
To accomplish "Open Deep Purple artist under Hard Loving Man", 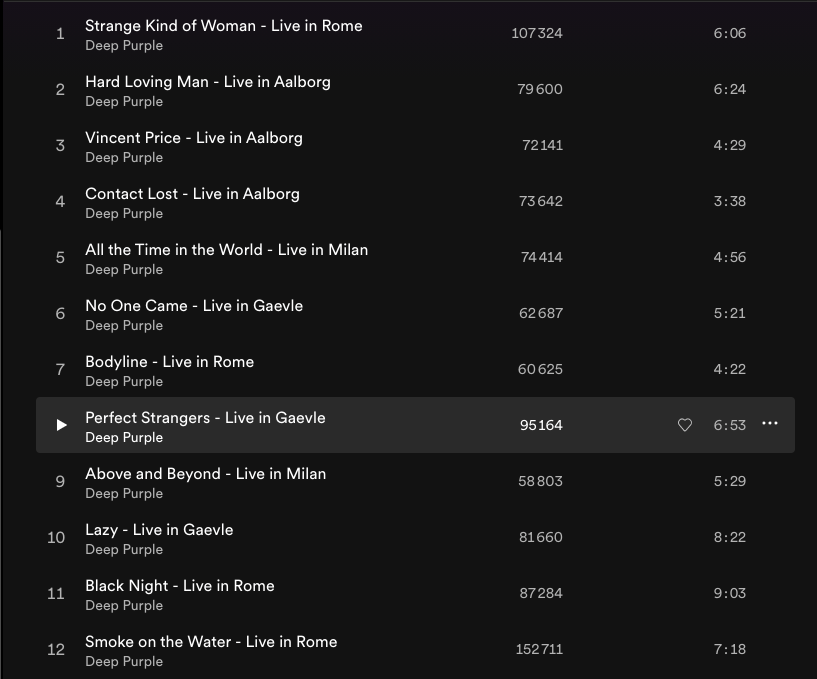I will [x=124, y=101].
